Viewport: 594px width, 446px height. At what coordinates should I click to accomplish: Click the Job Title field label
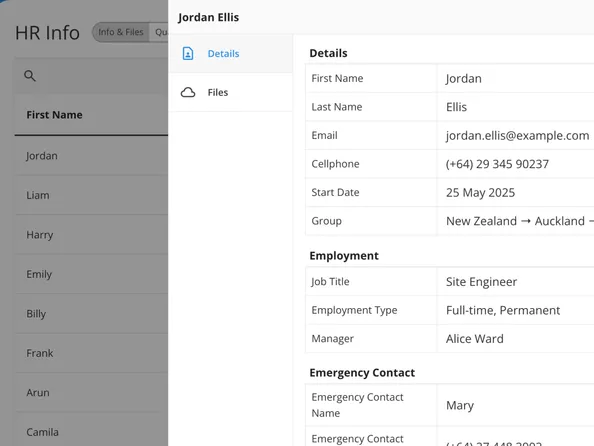click(330, 282)
